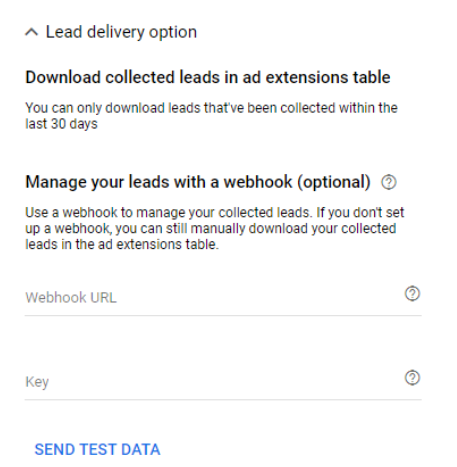Select the 30 days download limit note
The image size is (457, 467).
211,116
